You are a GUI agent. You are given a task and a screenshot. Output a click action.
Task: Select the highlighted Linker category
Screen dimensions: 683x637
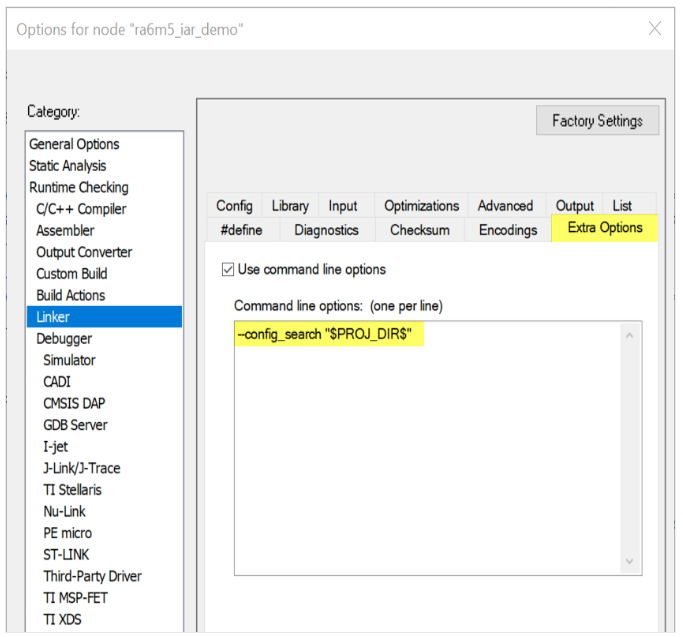104,317
